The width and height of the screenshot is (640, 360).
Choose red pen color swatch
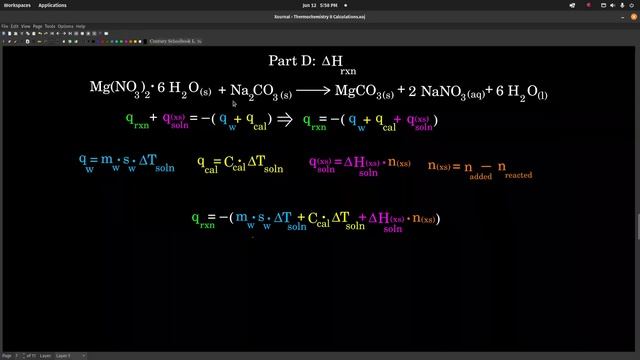(102, 41)
